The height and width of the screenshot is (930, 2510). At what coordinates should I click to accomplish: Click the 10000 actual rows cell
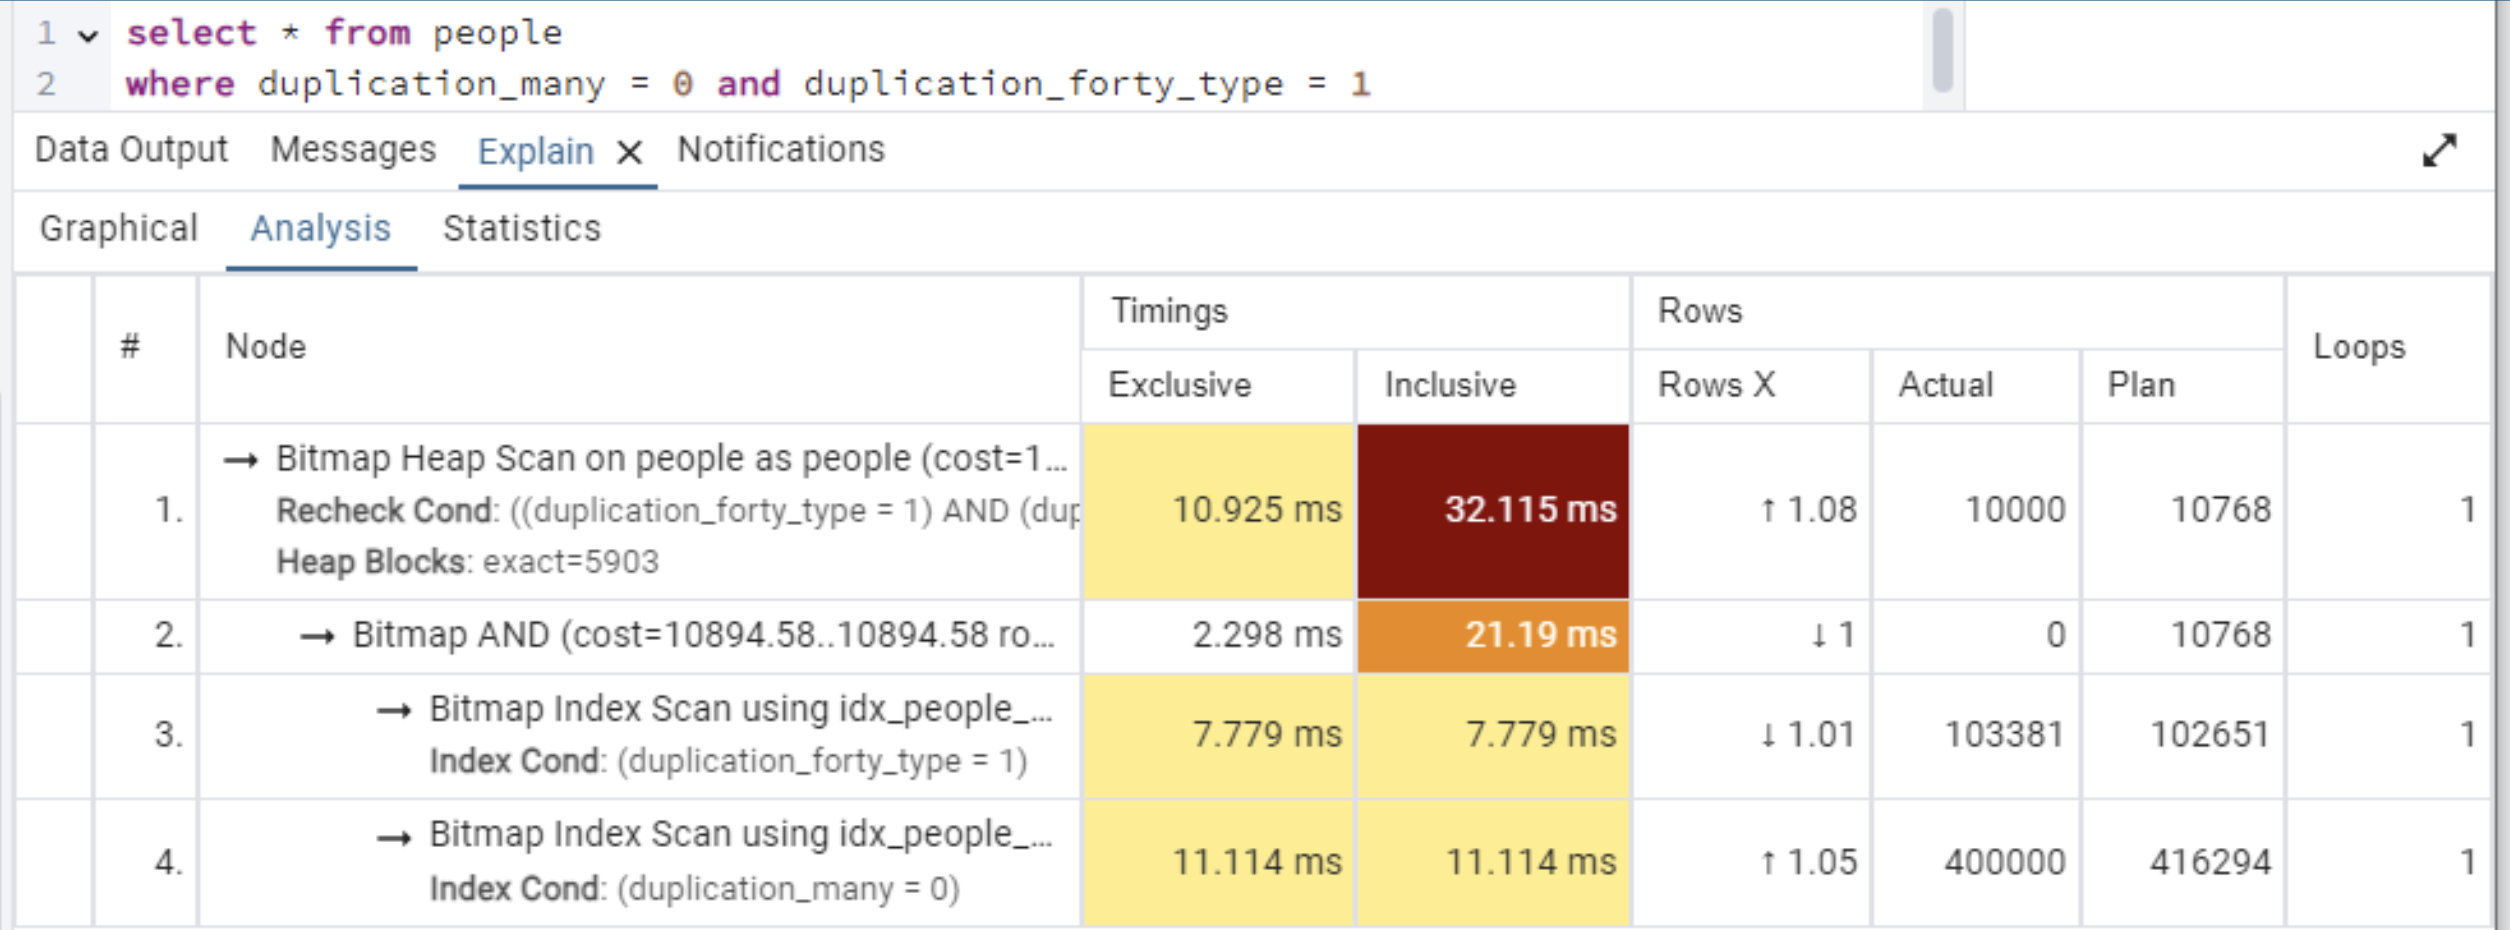[x=1977, y=511]
